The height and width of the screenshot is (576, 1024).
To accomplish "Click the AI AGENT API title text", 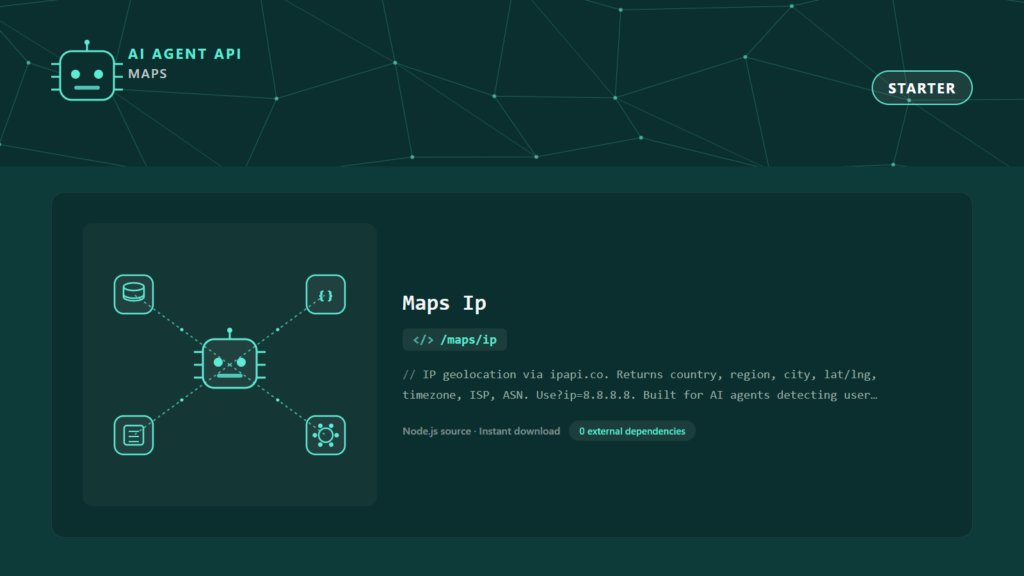I will tap(185, 54).
